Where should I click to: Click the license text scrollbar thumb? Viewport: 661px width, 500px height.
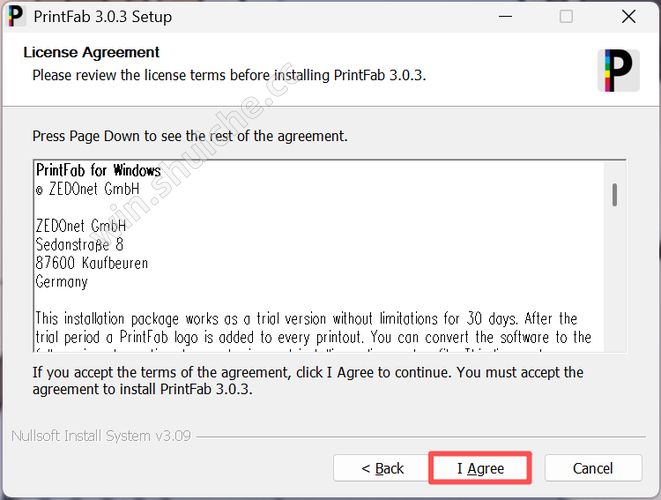(x=615, y=195)
